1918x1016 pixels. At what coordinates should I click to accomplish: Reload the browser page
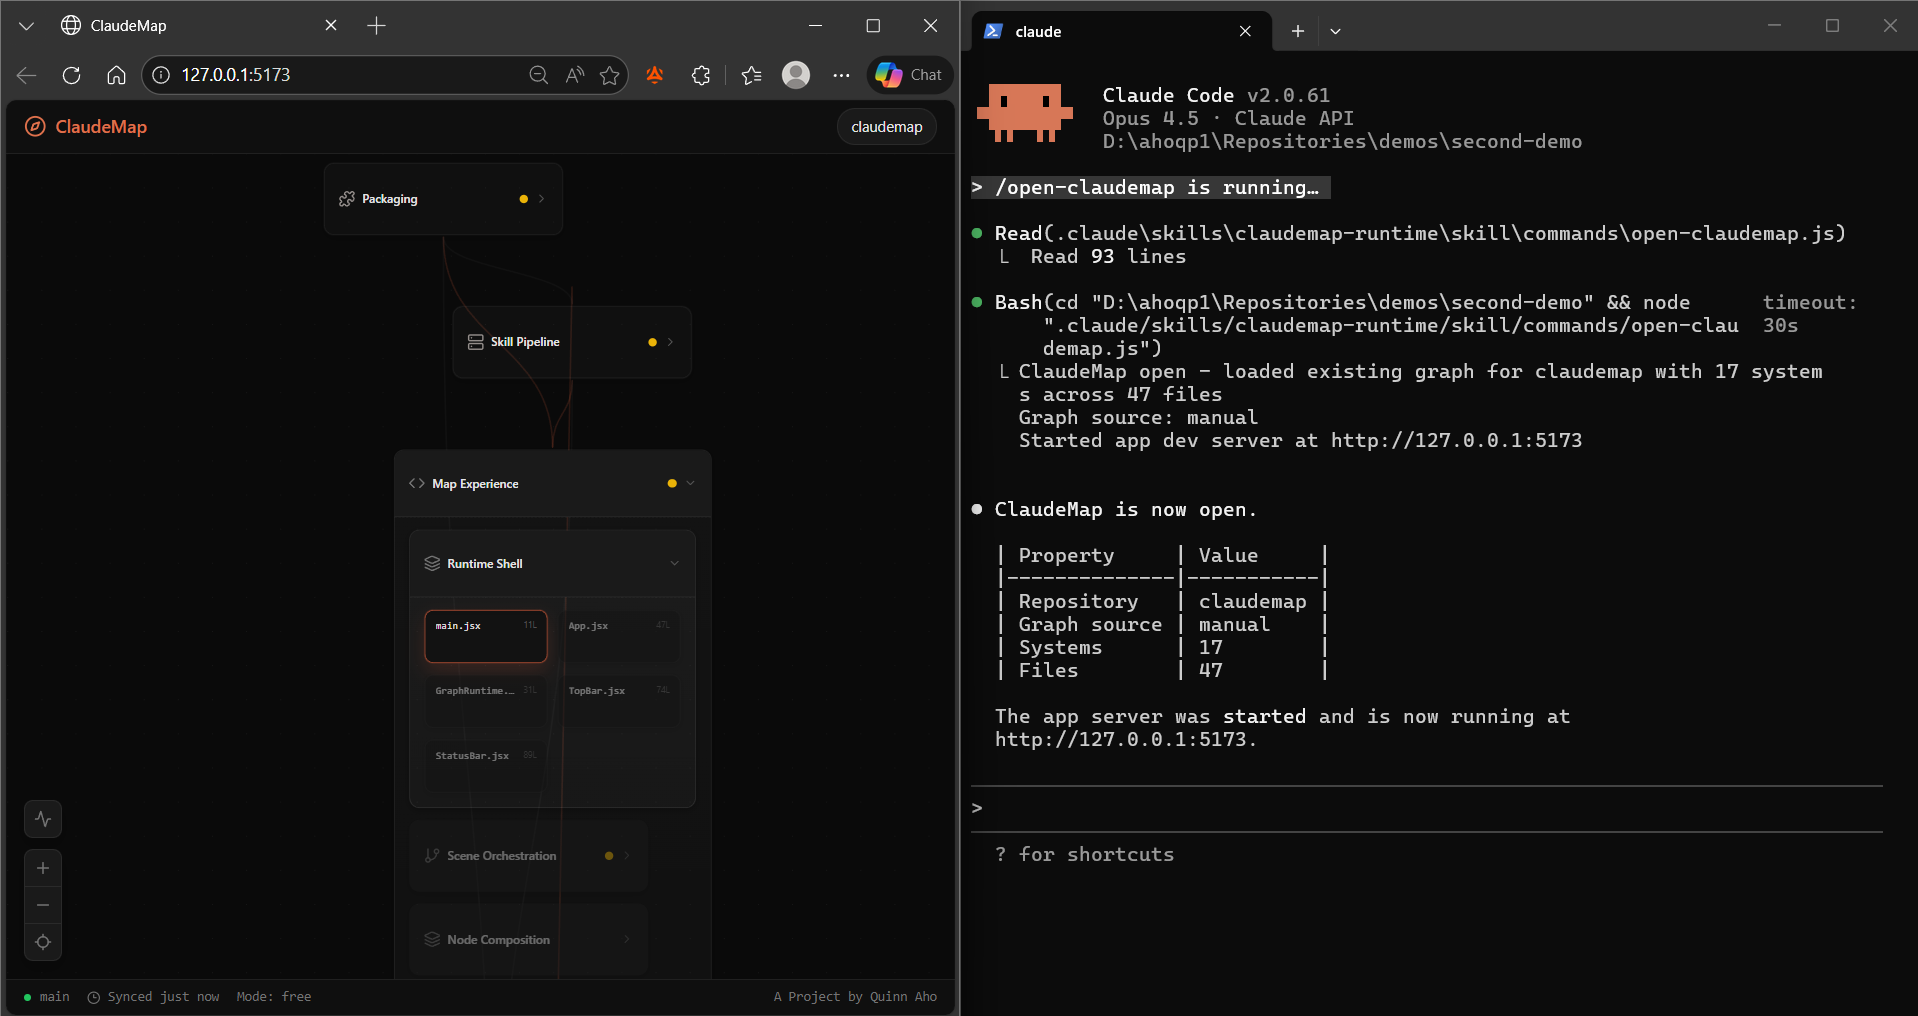tap(71, 75)
